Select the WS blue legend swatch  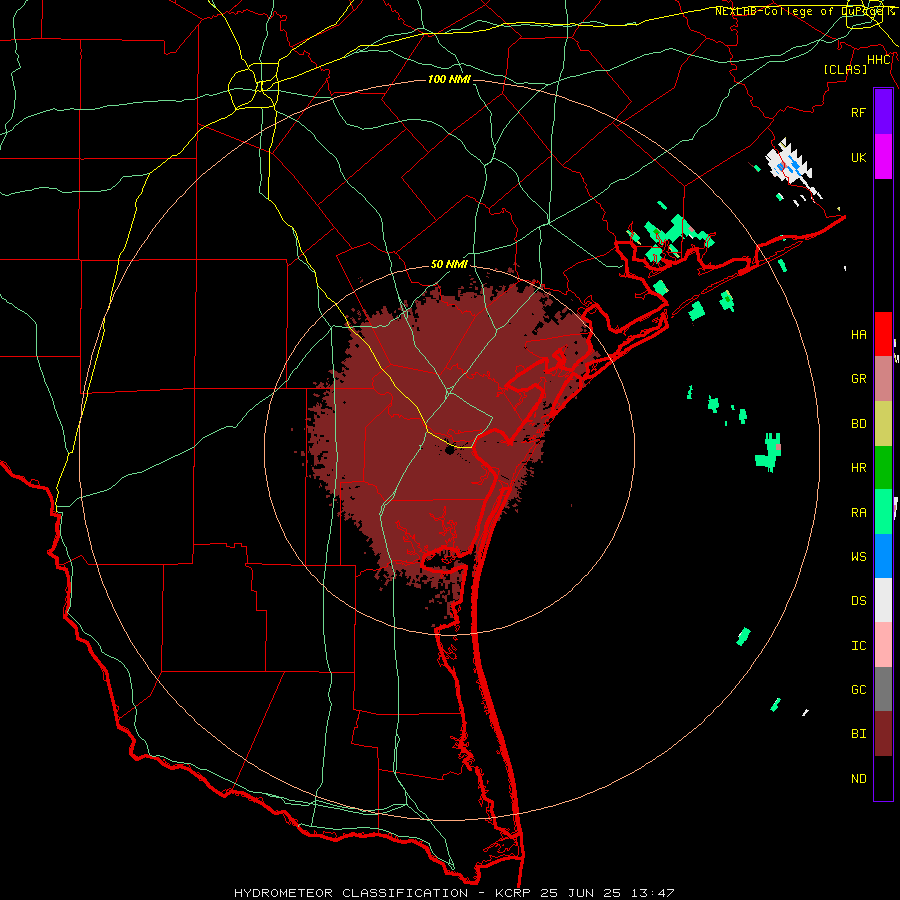click(x=883, y=556)
